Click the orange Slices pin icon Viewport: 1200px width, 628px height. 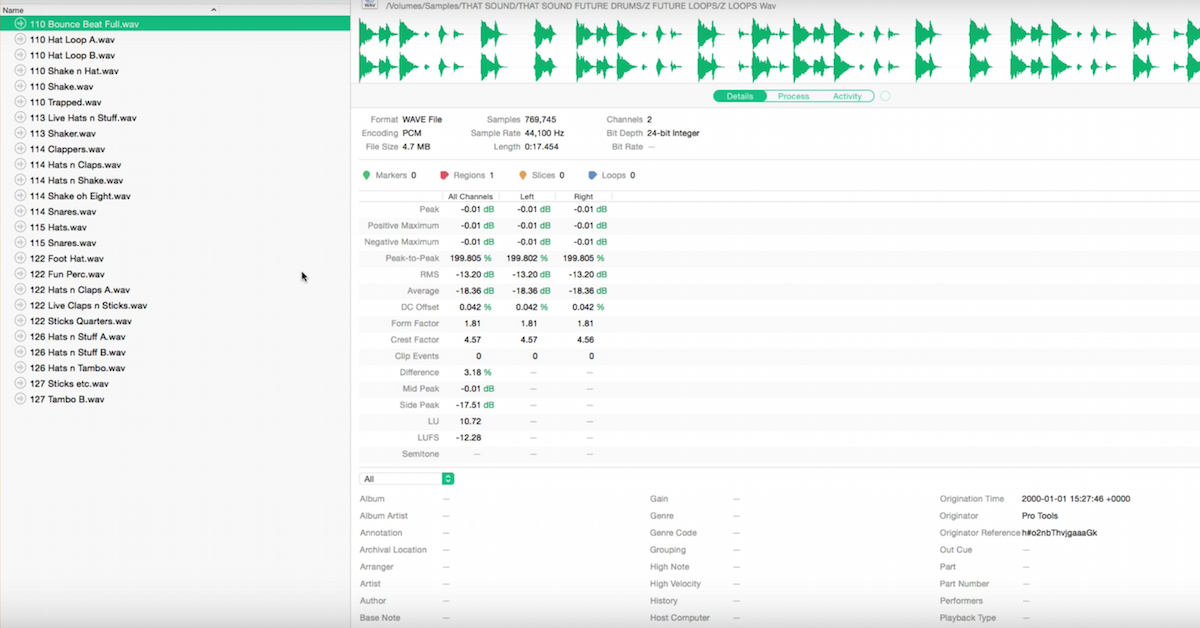pyautogui.click(x=522, y=174)
